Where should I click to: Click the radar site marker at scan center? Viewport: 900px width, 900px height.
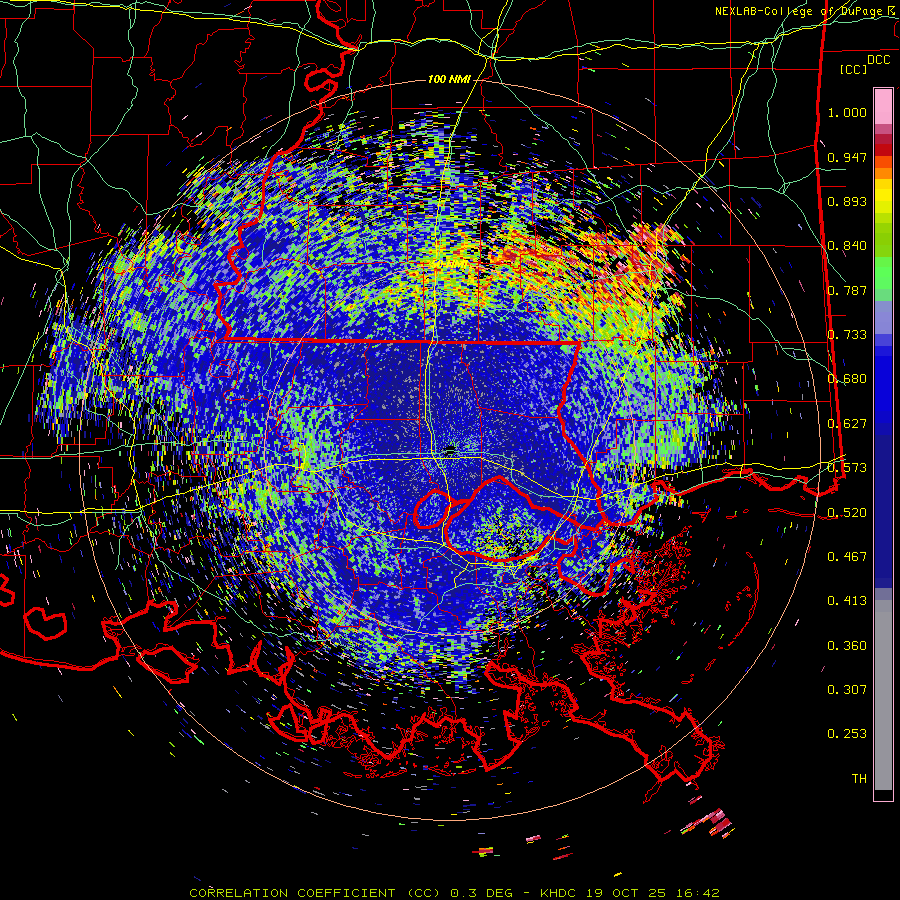[451, 449]
